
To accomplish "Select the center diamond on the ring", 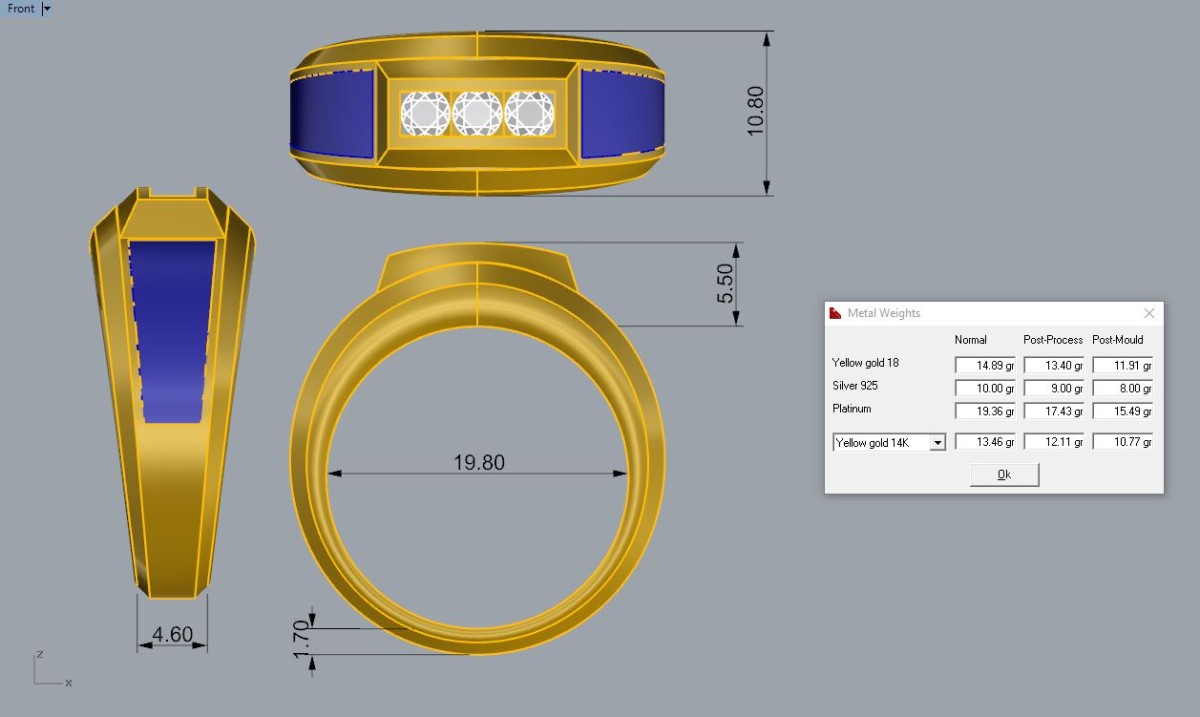I will [477, 113].
